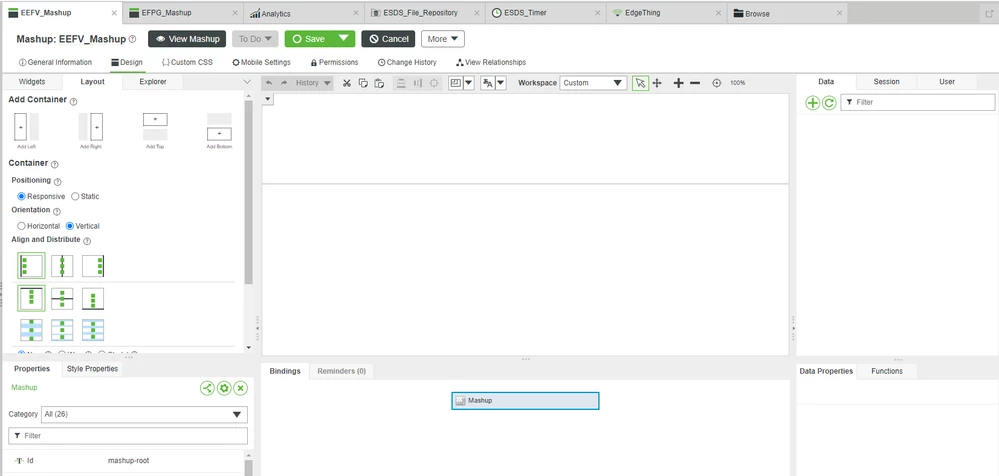Viewport: 999px width, 476px height.
Task: Open the Category All (26) dropdown
Action: pyautogui.click(x=144, y=414)
